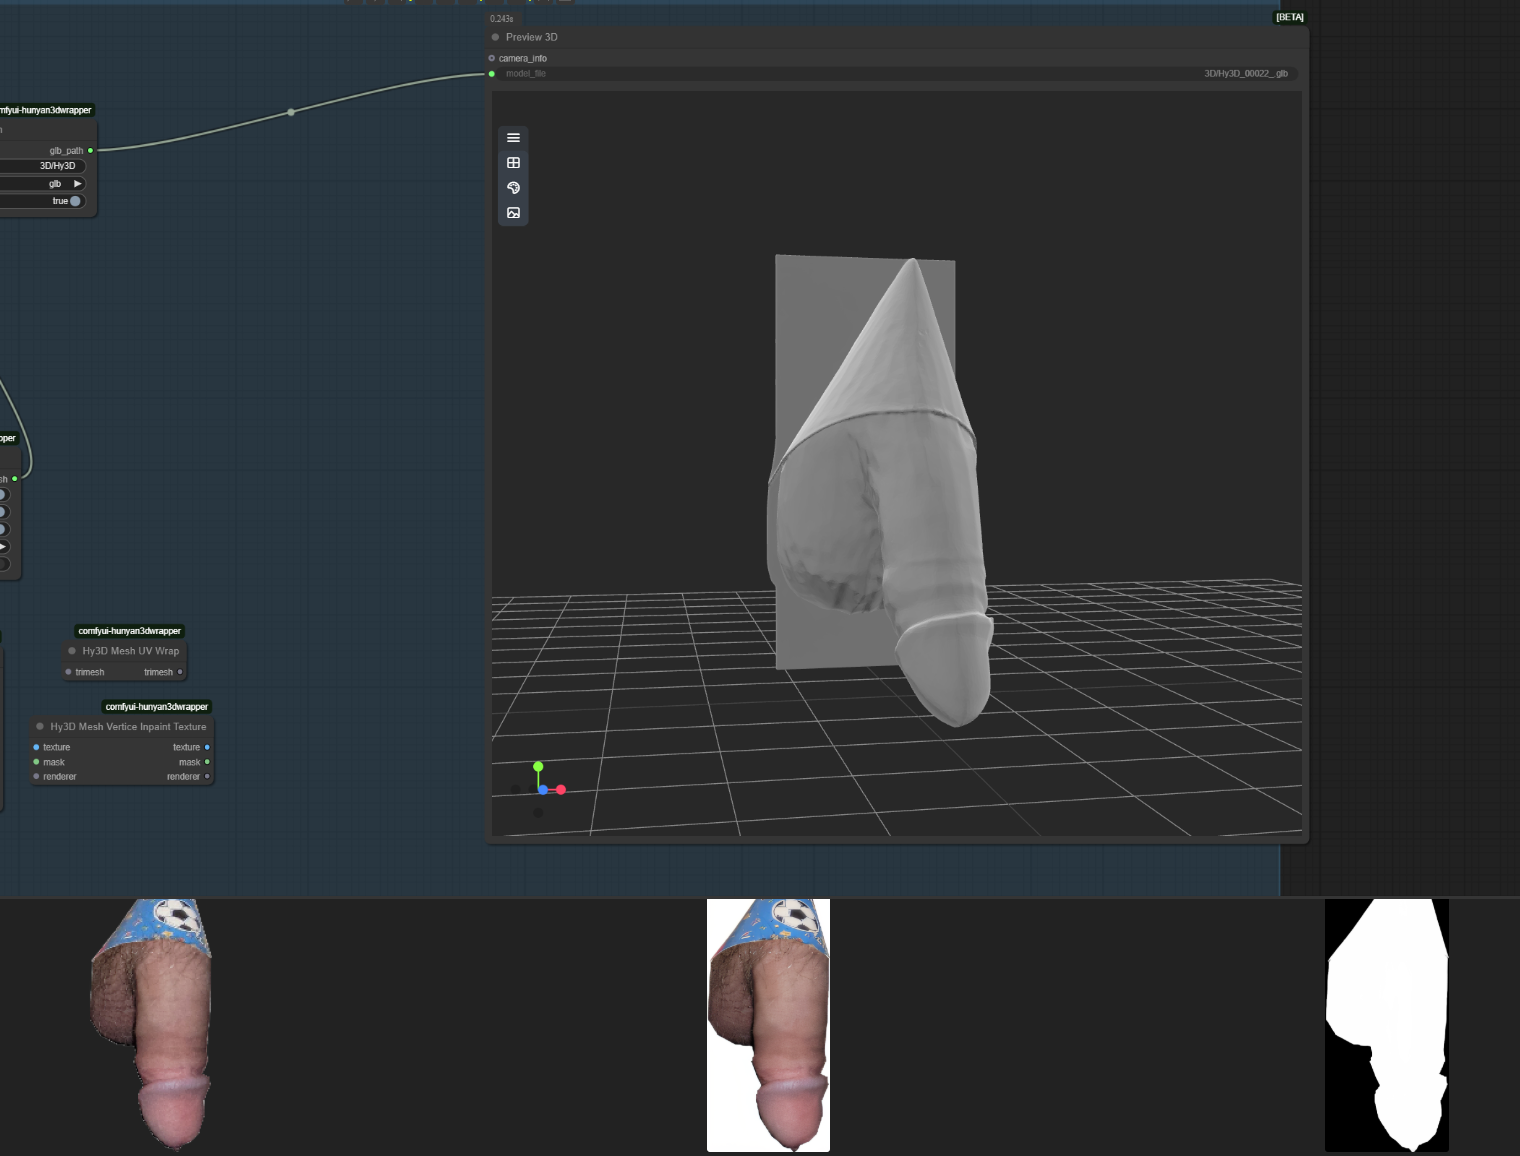The width and height of the screenshot is (1520, 1156).
Task: Click the model_file input connector dot
Action: (x=492, y=74)
